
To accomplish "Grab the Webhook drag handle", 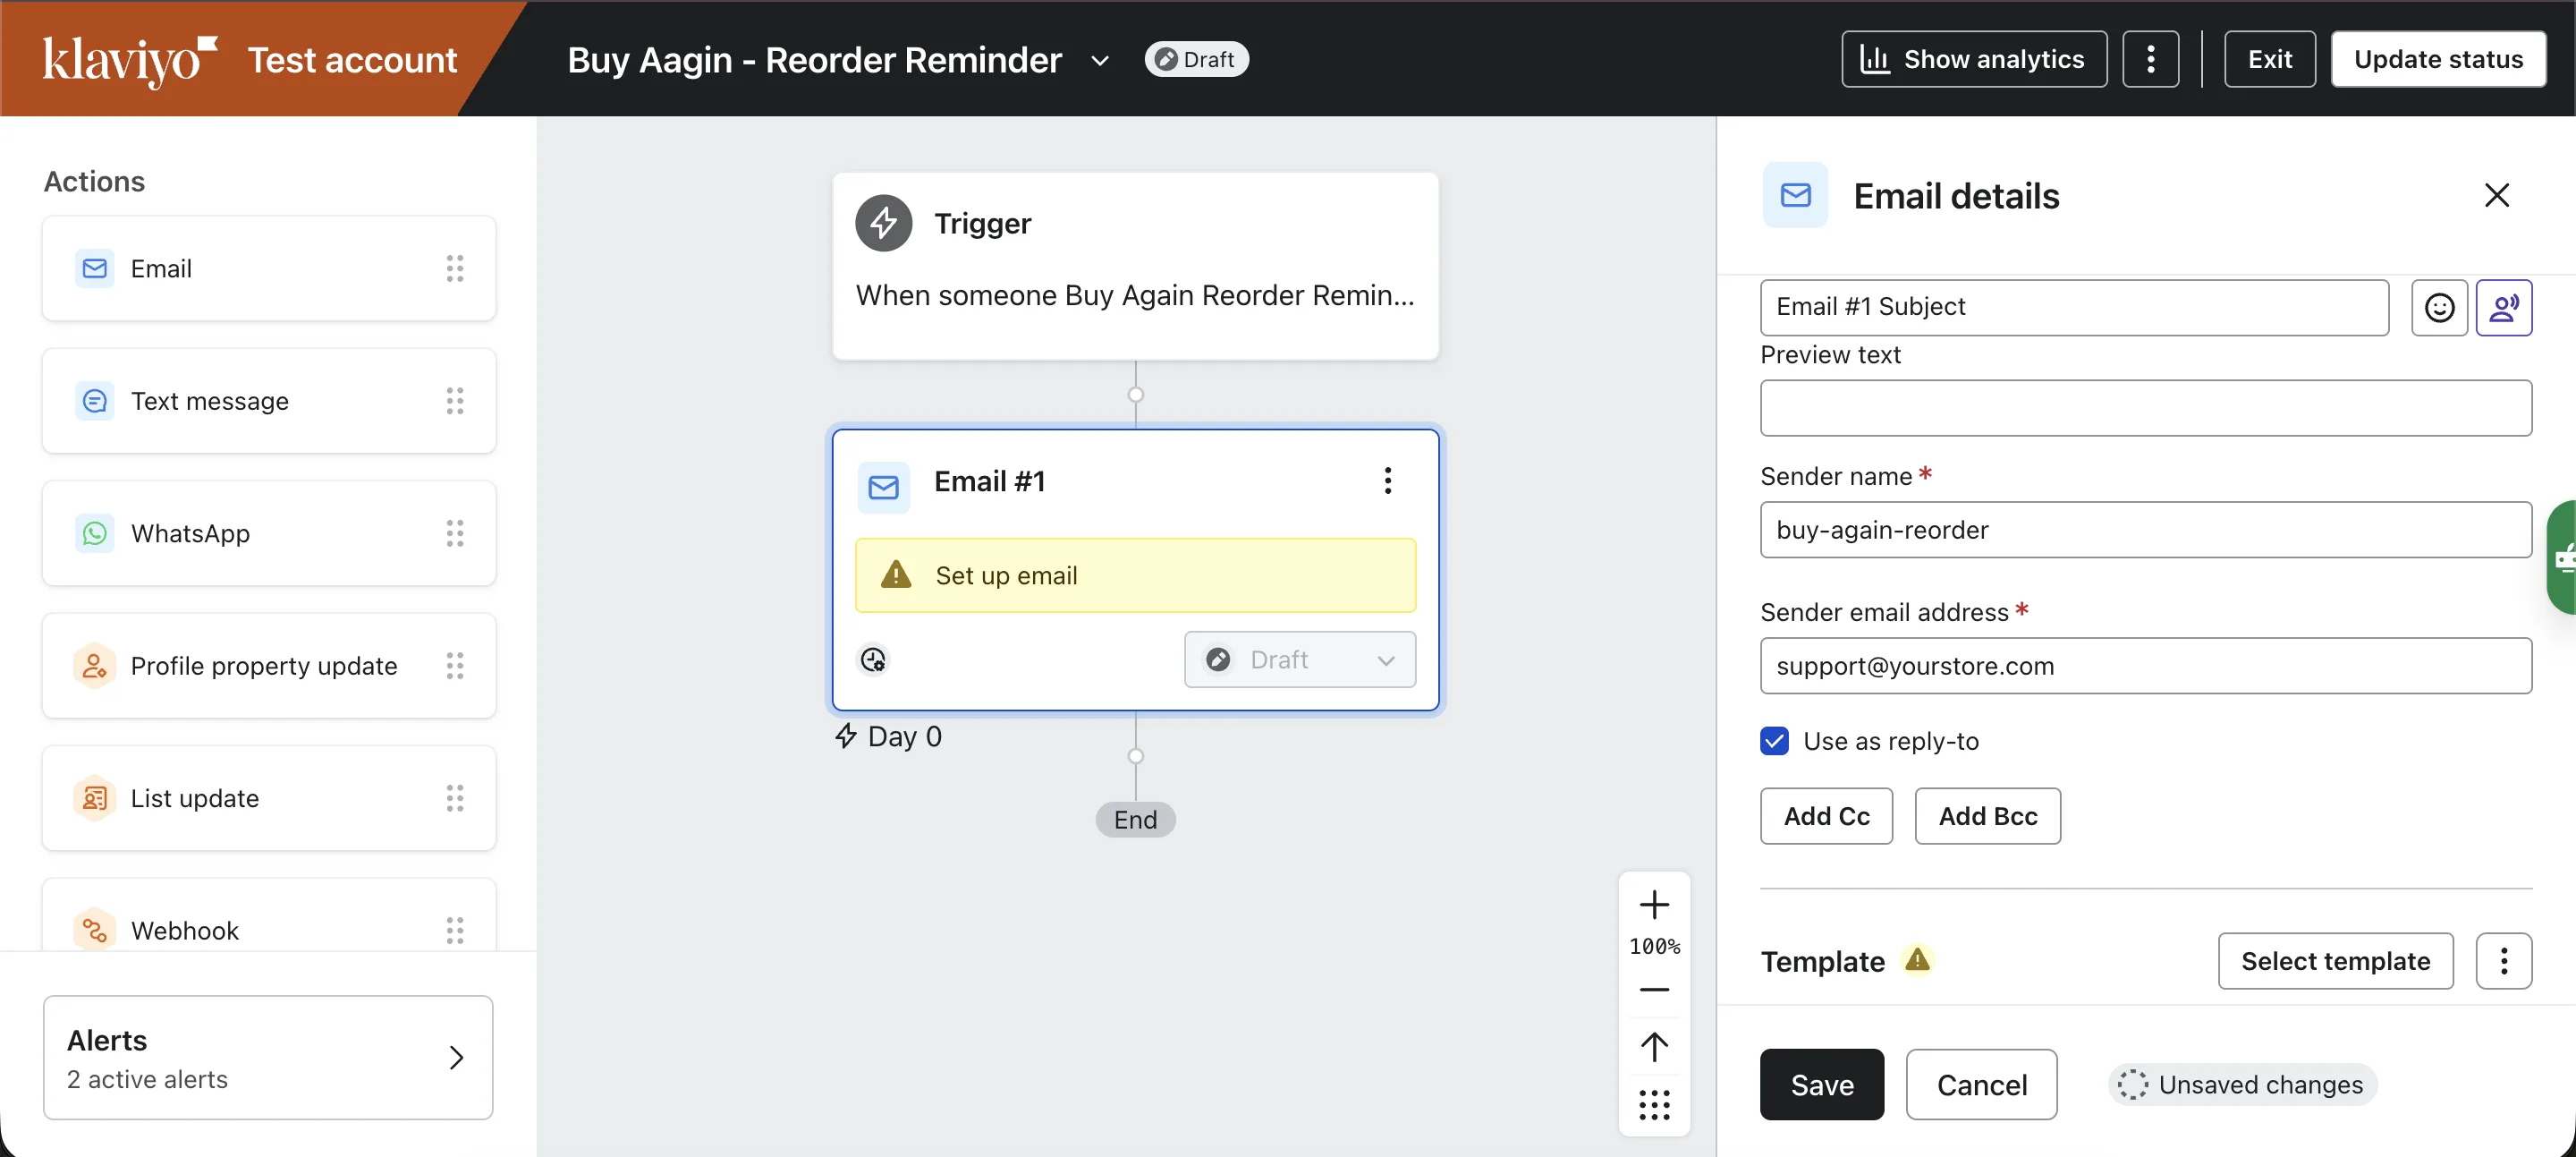I will point(455,930).
